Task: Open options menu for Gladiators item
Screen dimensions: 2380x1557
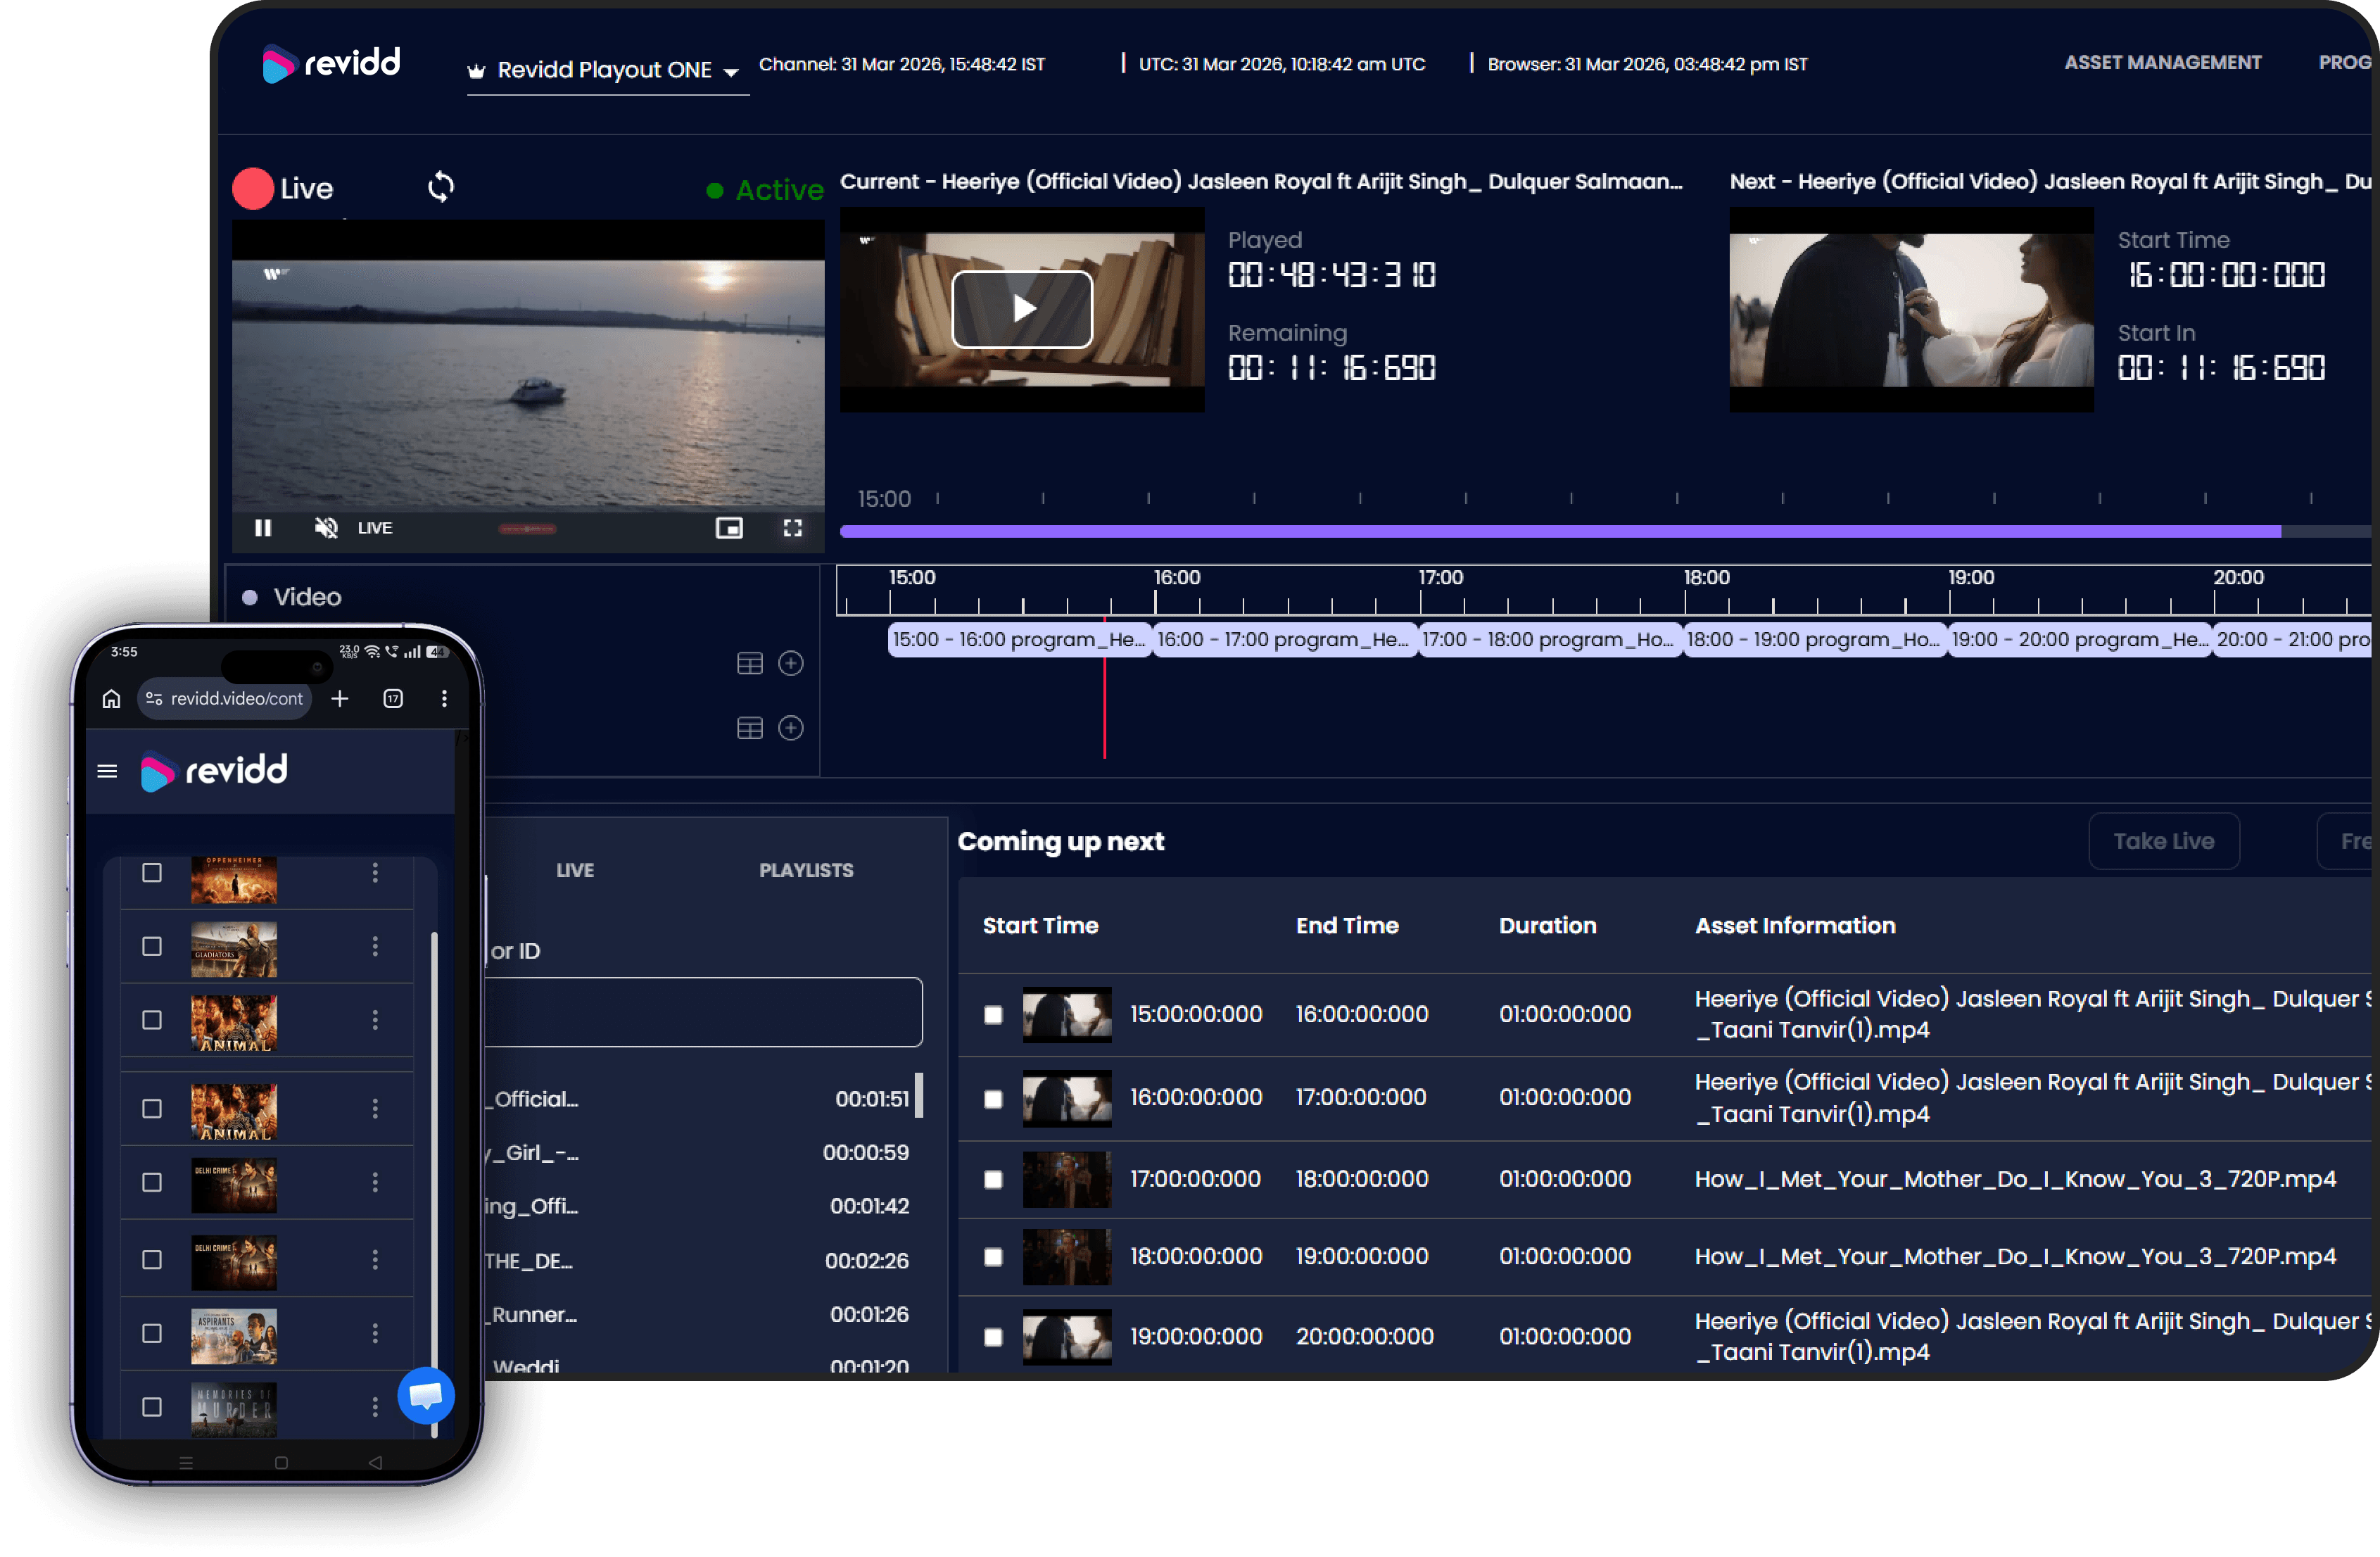Action: [x=375, y=946]
